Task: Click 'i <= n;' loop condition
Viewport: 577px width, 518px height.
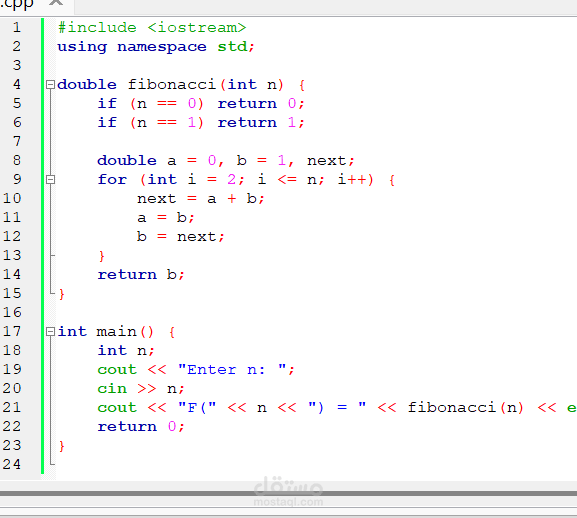Action: click(x=291, y=180)
